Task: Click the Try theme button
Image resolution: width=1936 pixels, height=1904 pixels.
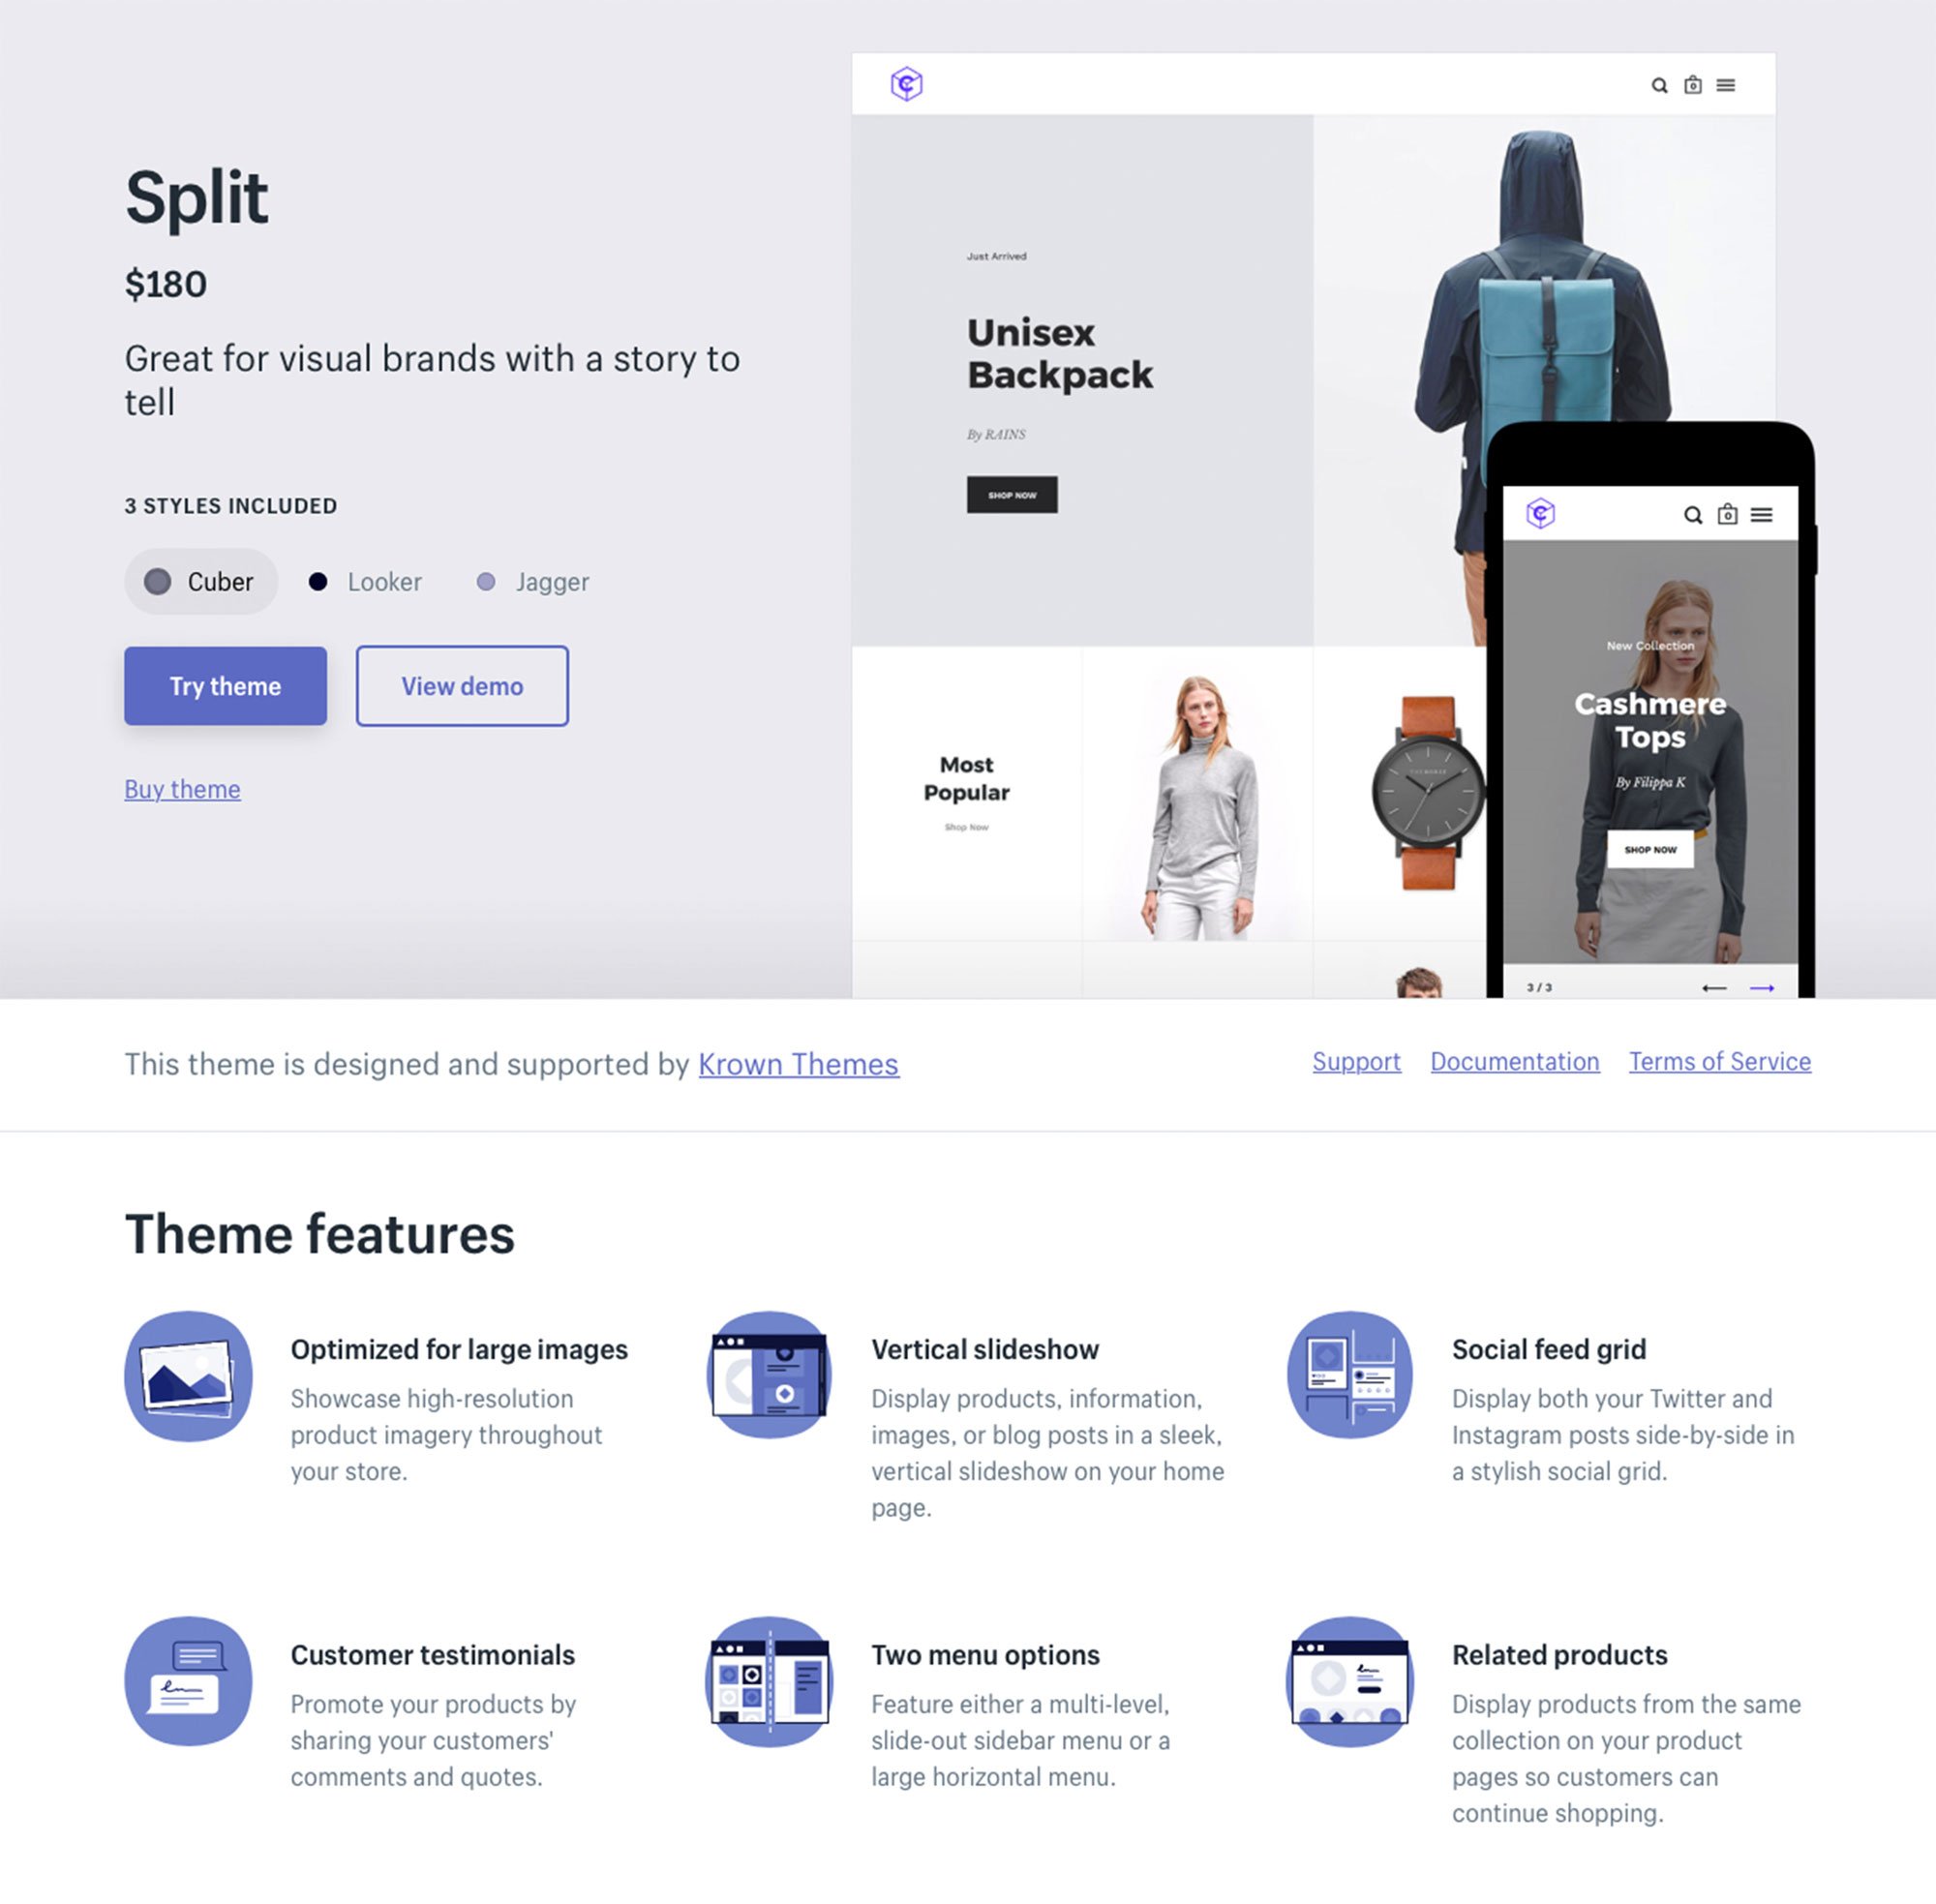Action: [x=225, y=683]
